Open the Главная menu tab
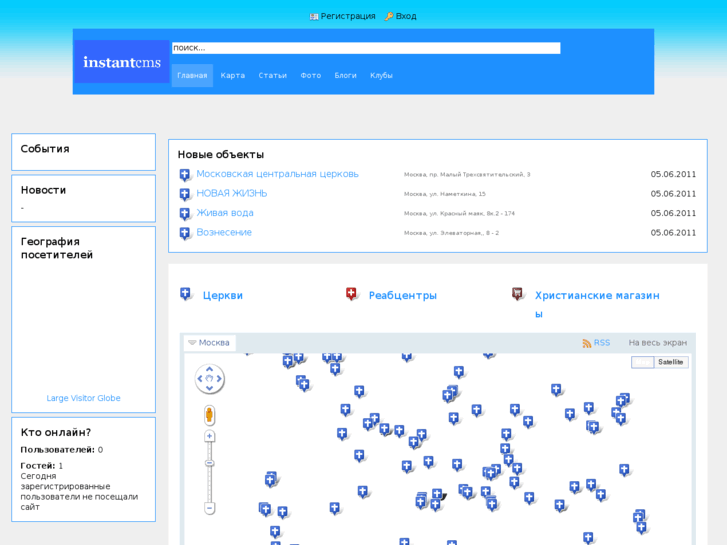The height and width of the screenshot is (545, 727). click(x=192, y=76)
